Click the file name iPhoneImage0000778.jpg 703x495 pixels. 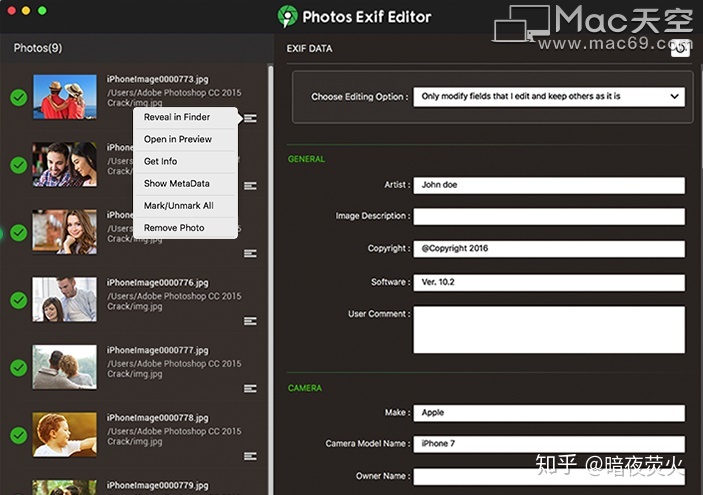coord(157,418)
